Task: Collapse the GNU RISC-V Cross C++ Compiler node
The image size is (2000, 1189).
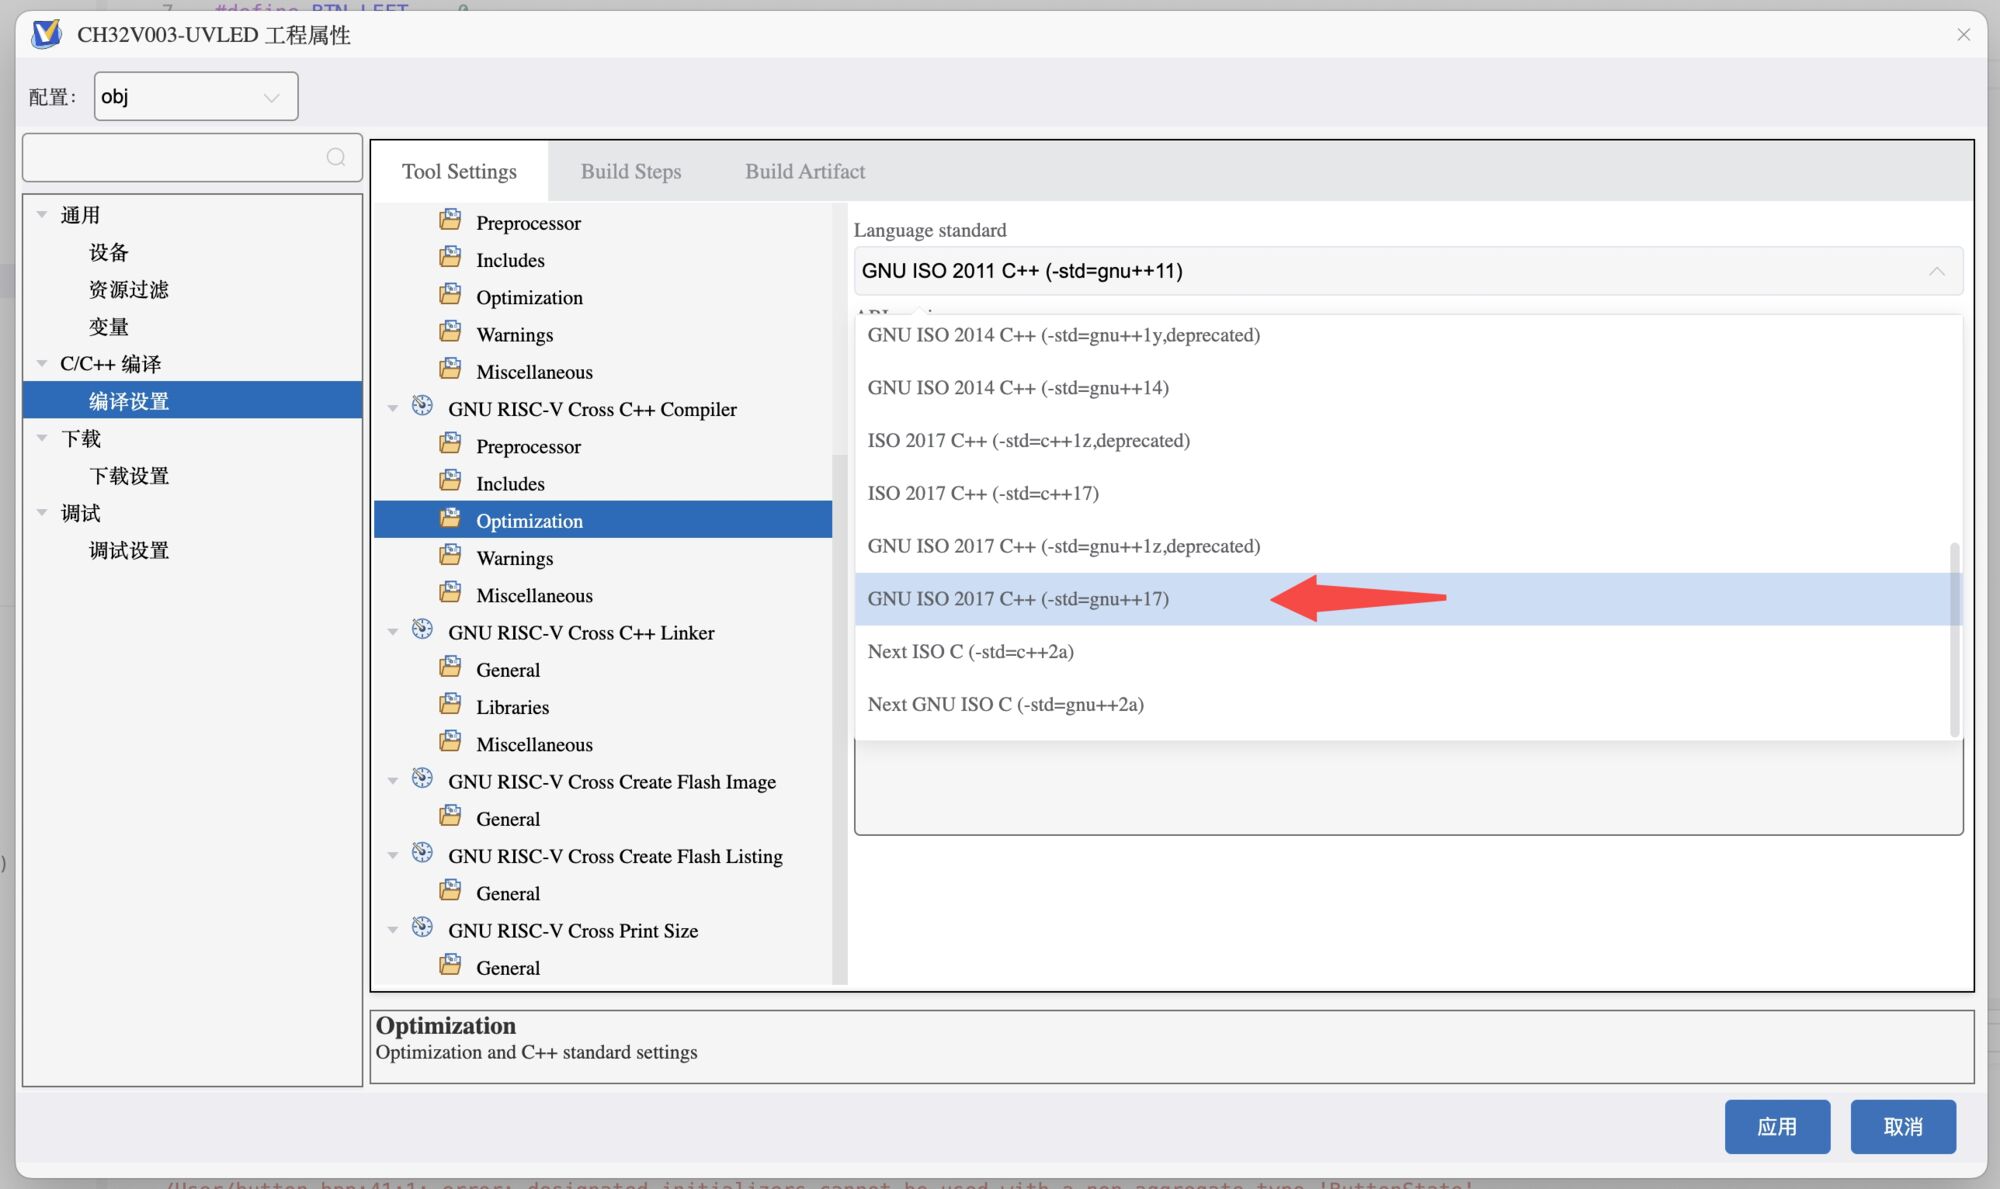Action: coord(393,408)
